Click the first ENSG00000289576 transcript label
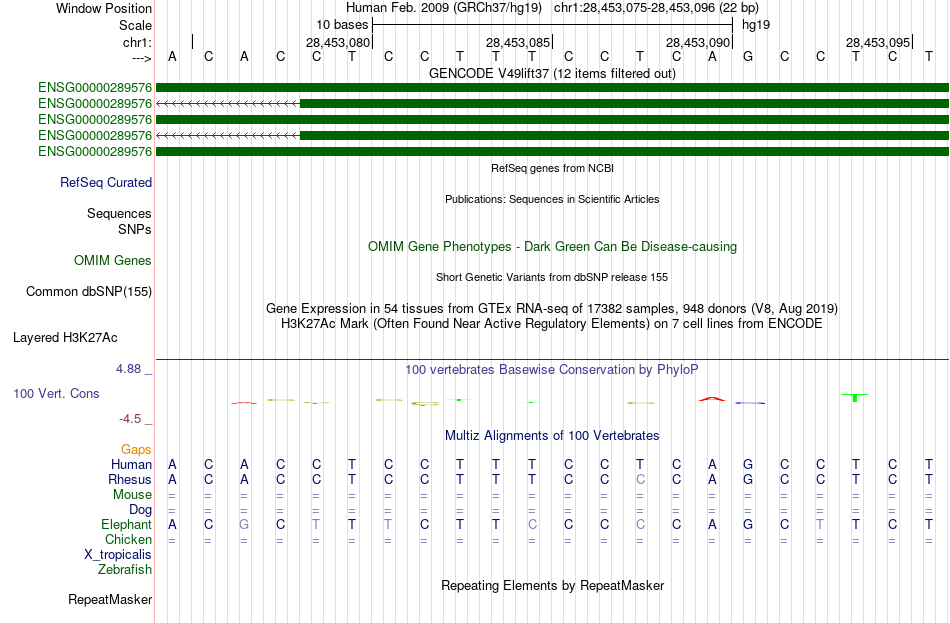The image size is (950, 623). [95, 88]
